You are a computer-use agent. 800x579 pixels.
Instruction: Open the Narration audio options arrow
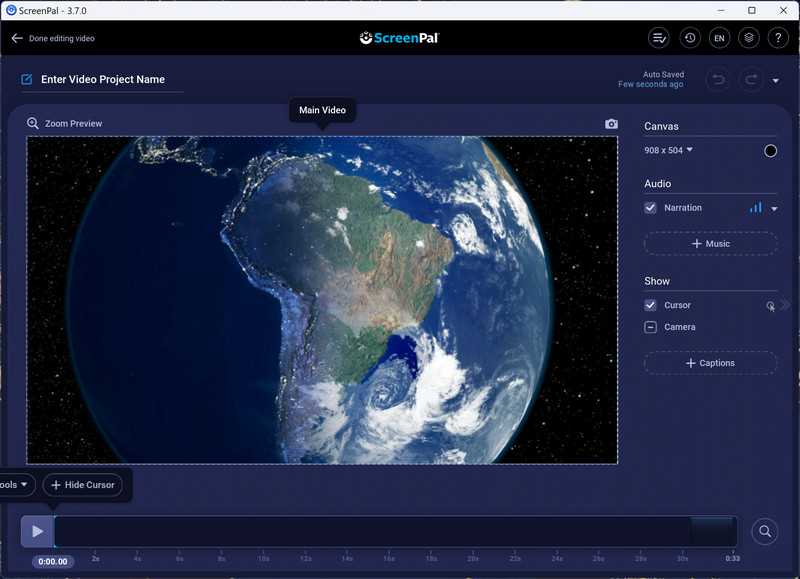coord(774,209)
